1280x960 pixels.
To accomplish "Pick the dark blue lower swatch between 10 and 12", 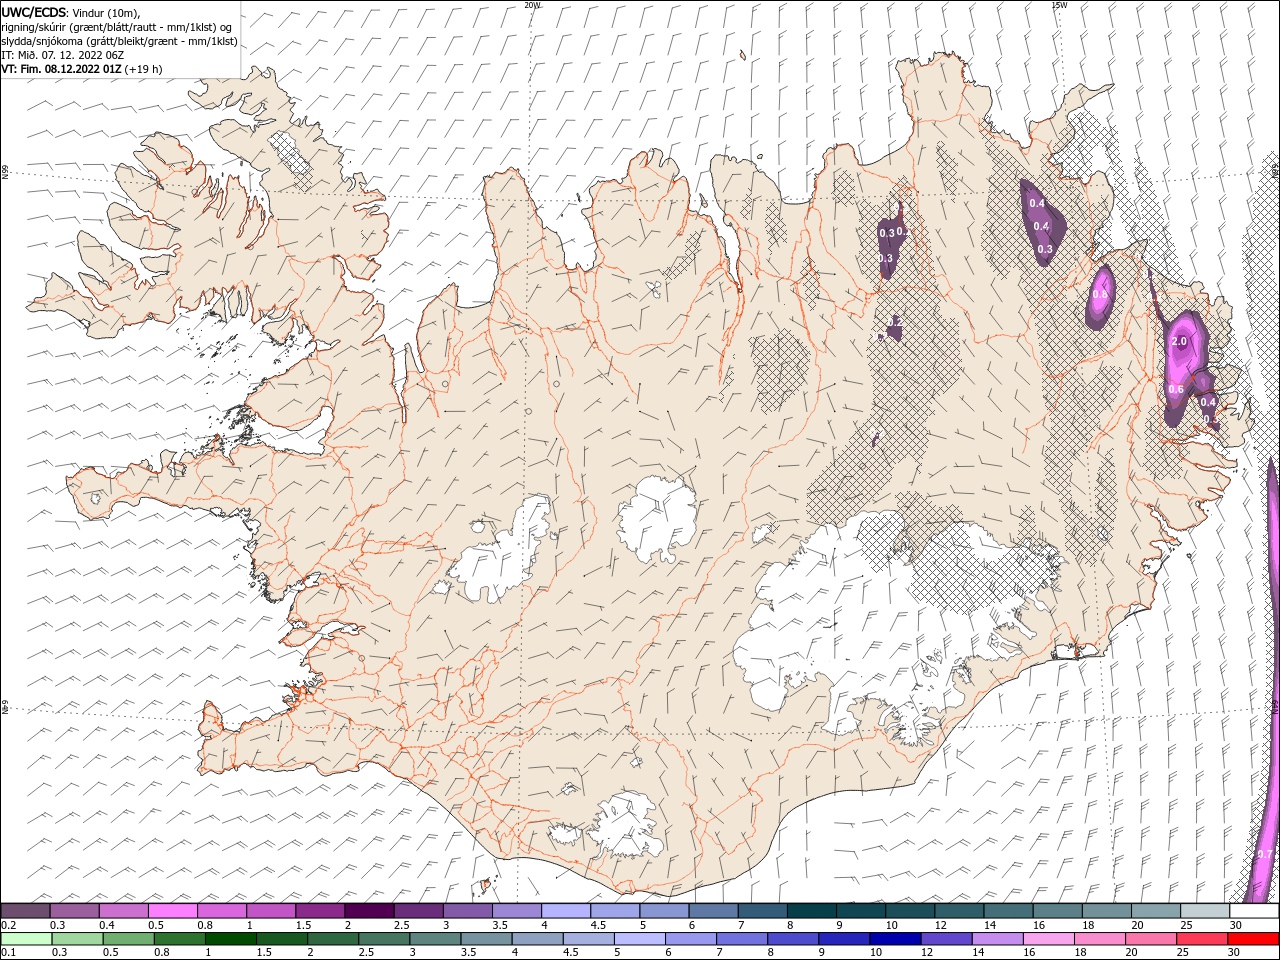I will pos(895,938).
